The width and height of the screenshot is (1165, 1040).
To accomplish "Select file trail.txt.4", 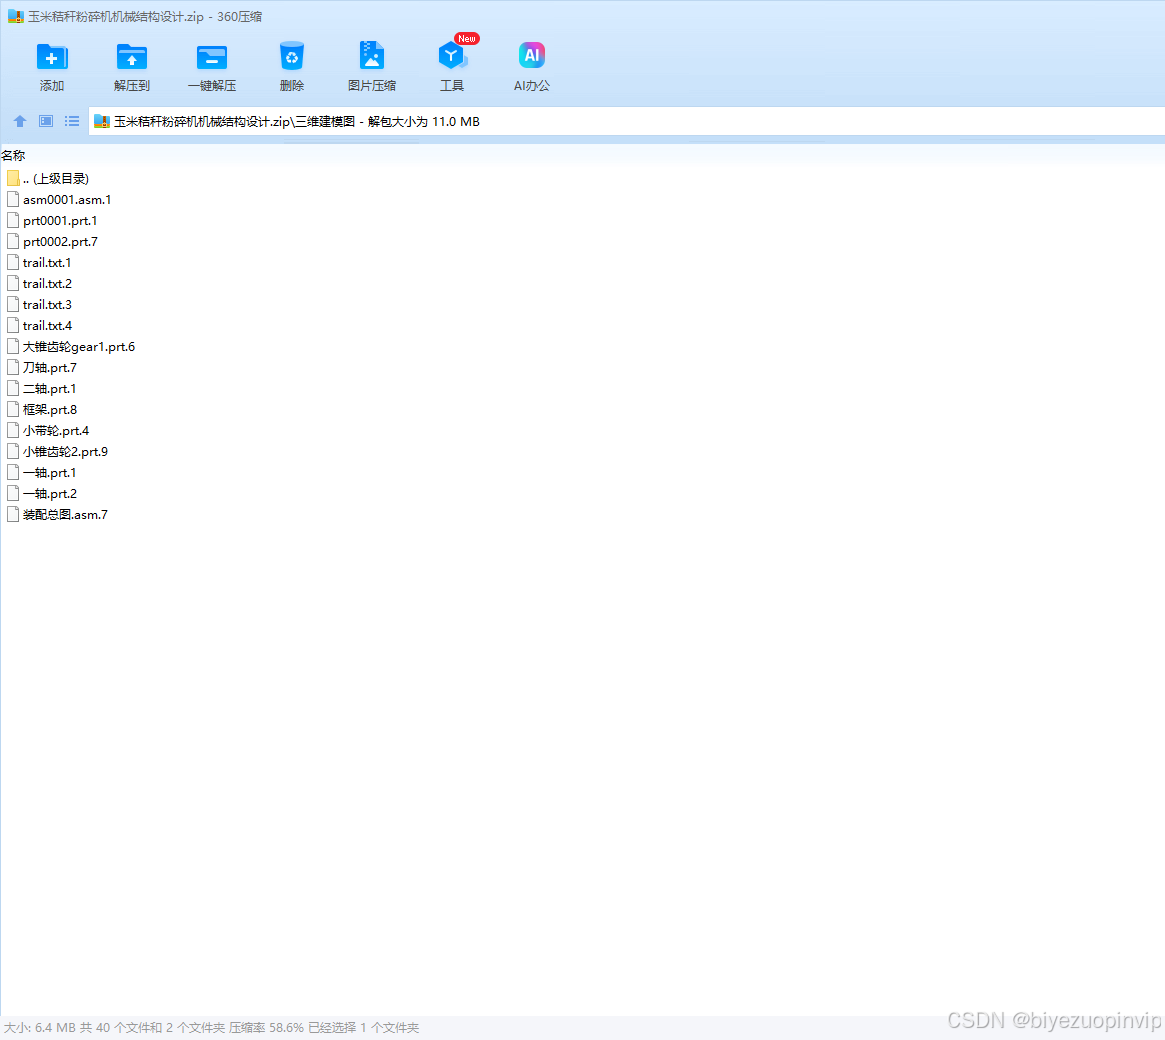I will click(48, 325).
